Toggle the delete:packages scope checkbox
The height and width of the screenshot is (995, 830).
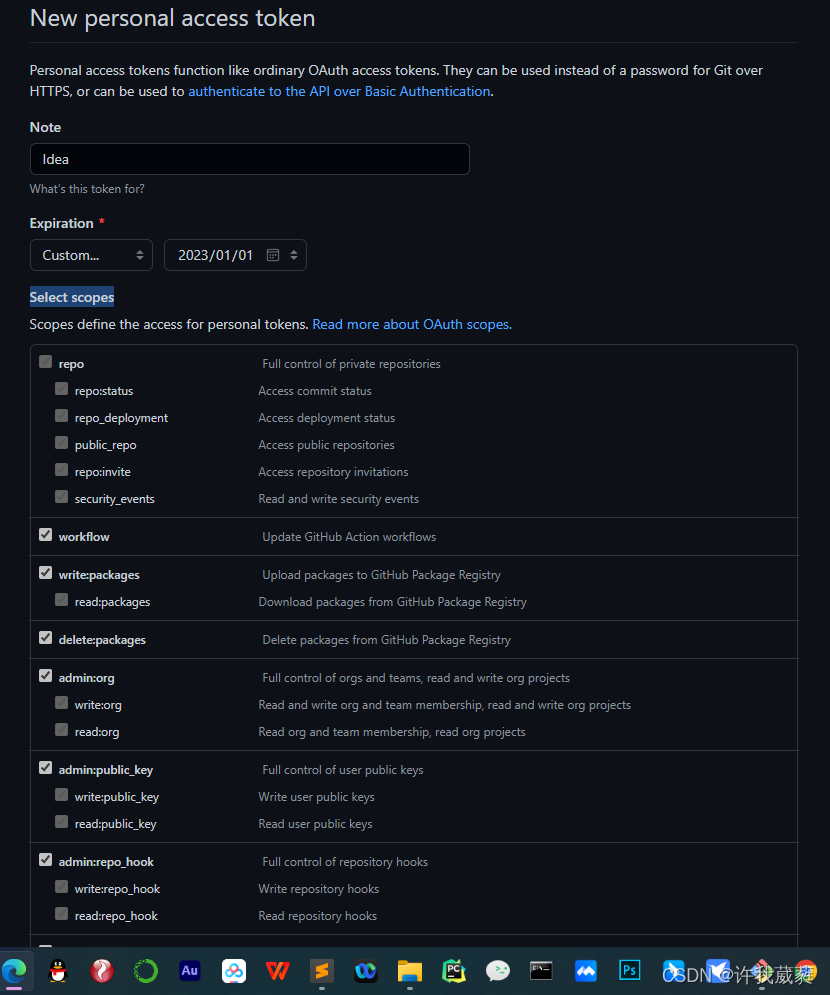click(45, 638)
